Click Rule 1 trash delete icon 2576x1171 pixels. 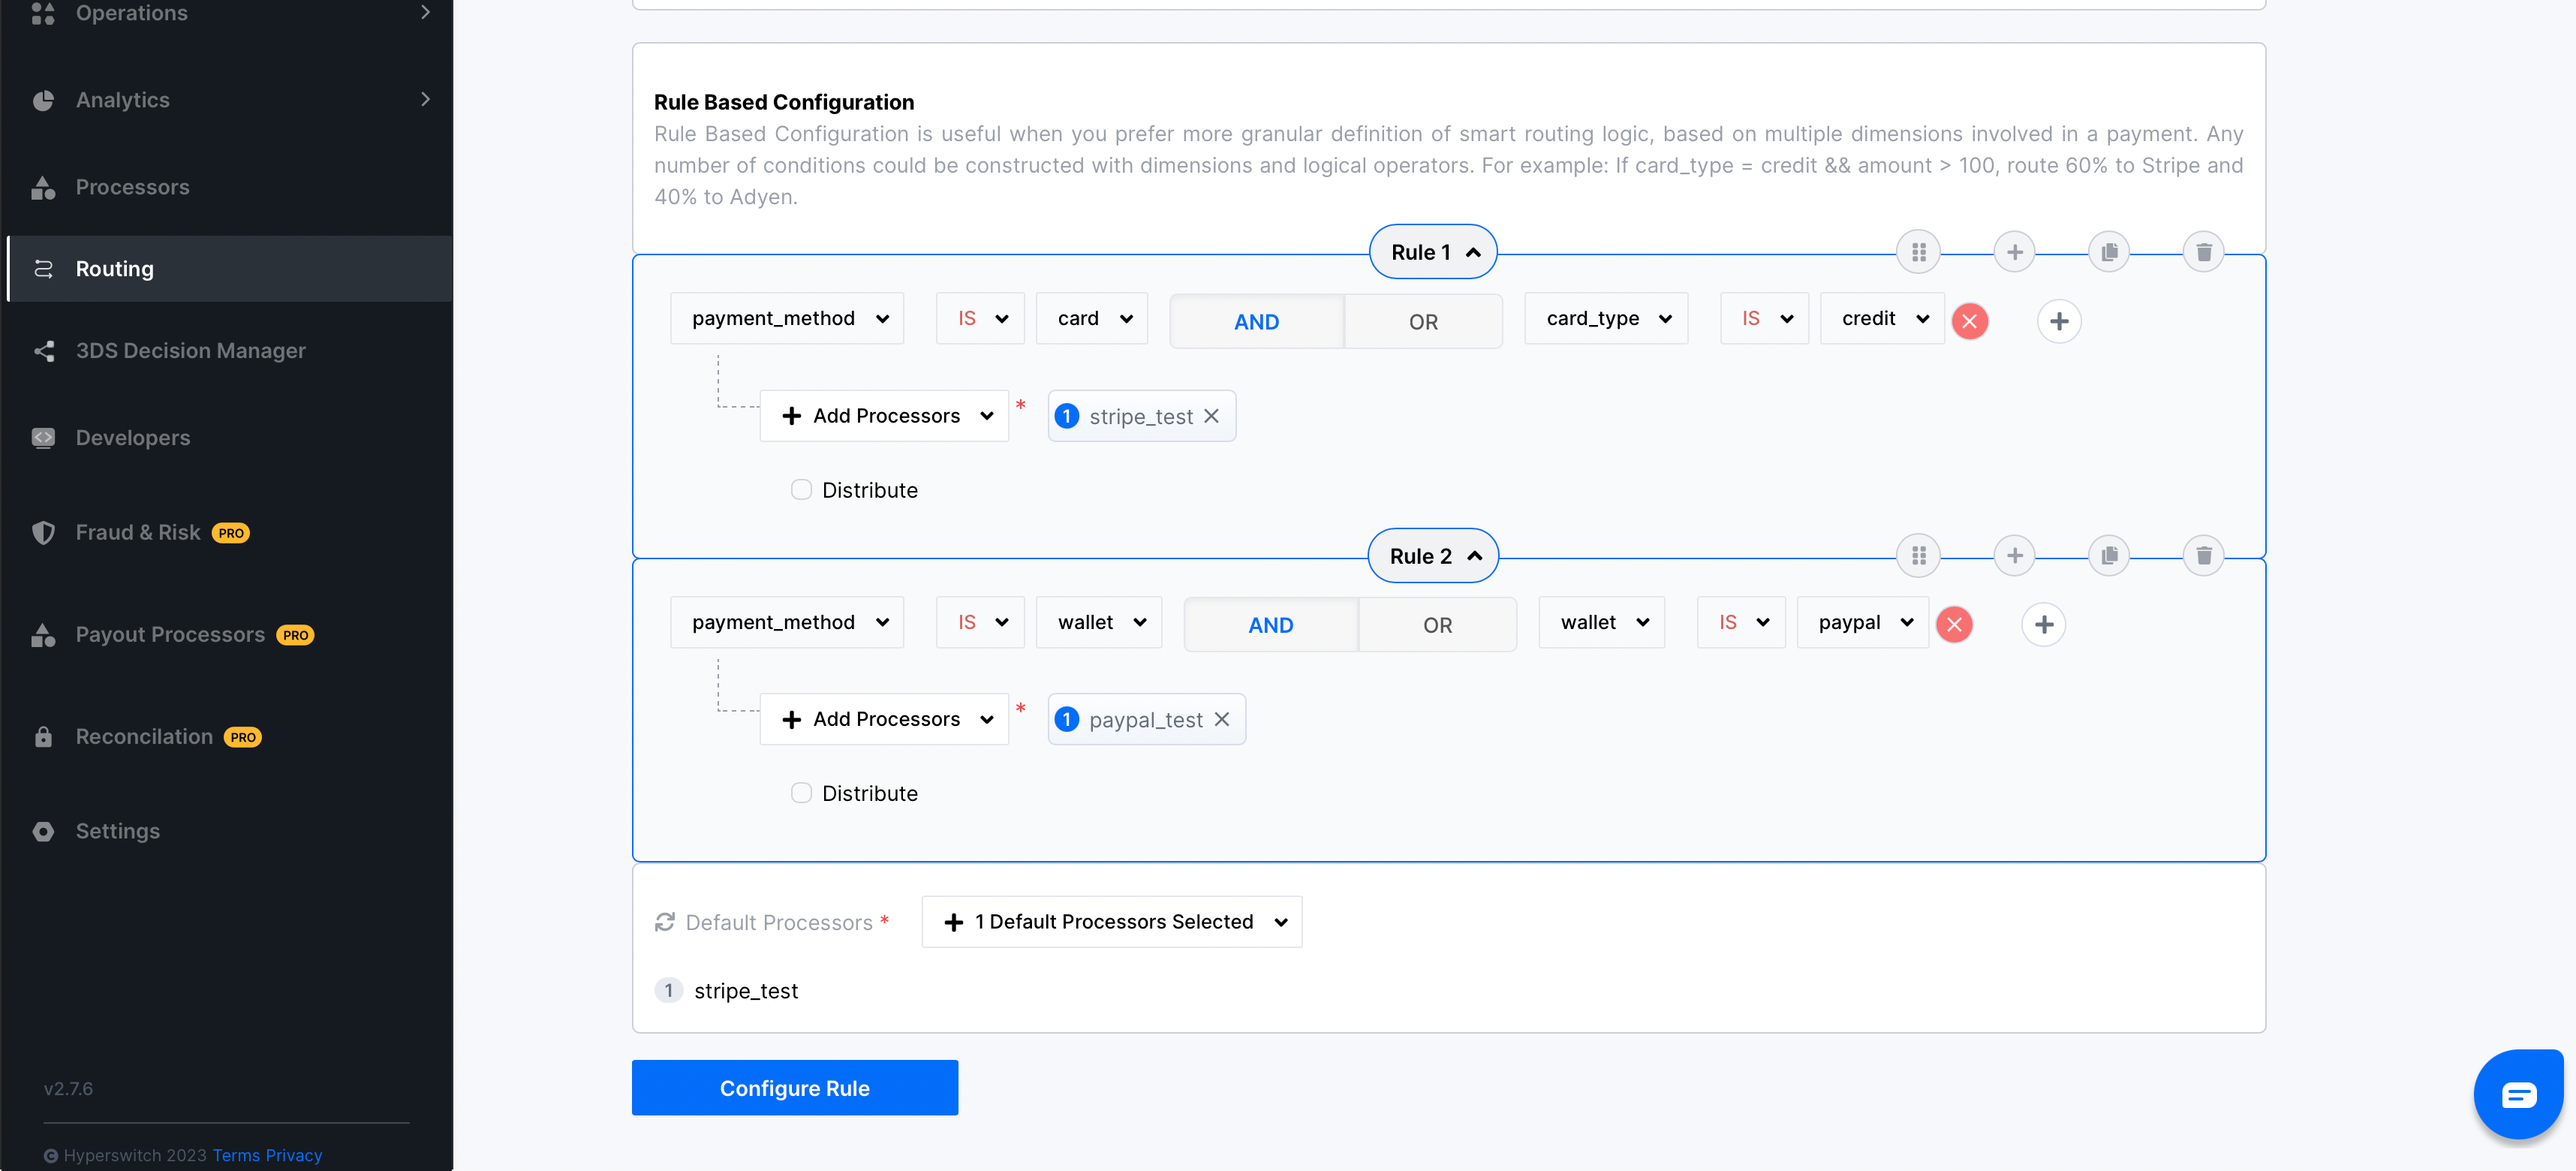2203,252
